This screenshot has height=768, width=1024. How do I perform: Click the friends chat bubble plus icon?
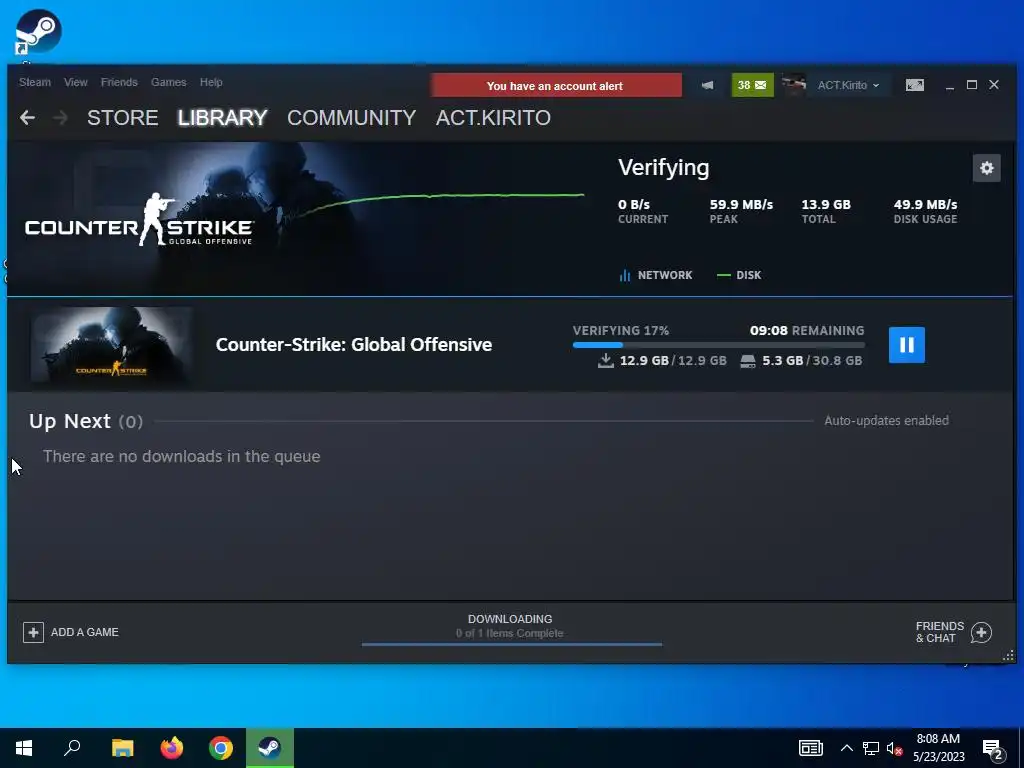981,632
